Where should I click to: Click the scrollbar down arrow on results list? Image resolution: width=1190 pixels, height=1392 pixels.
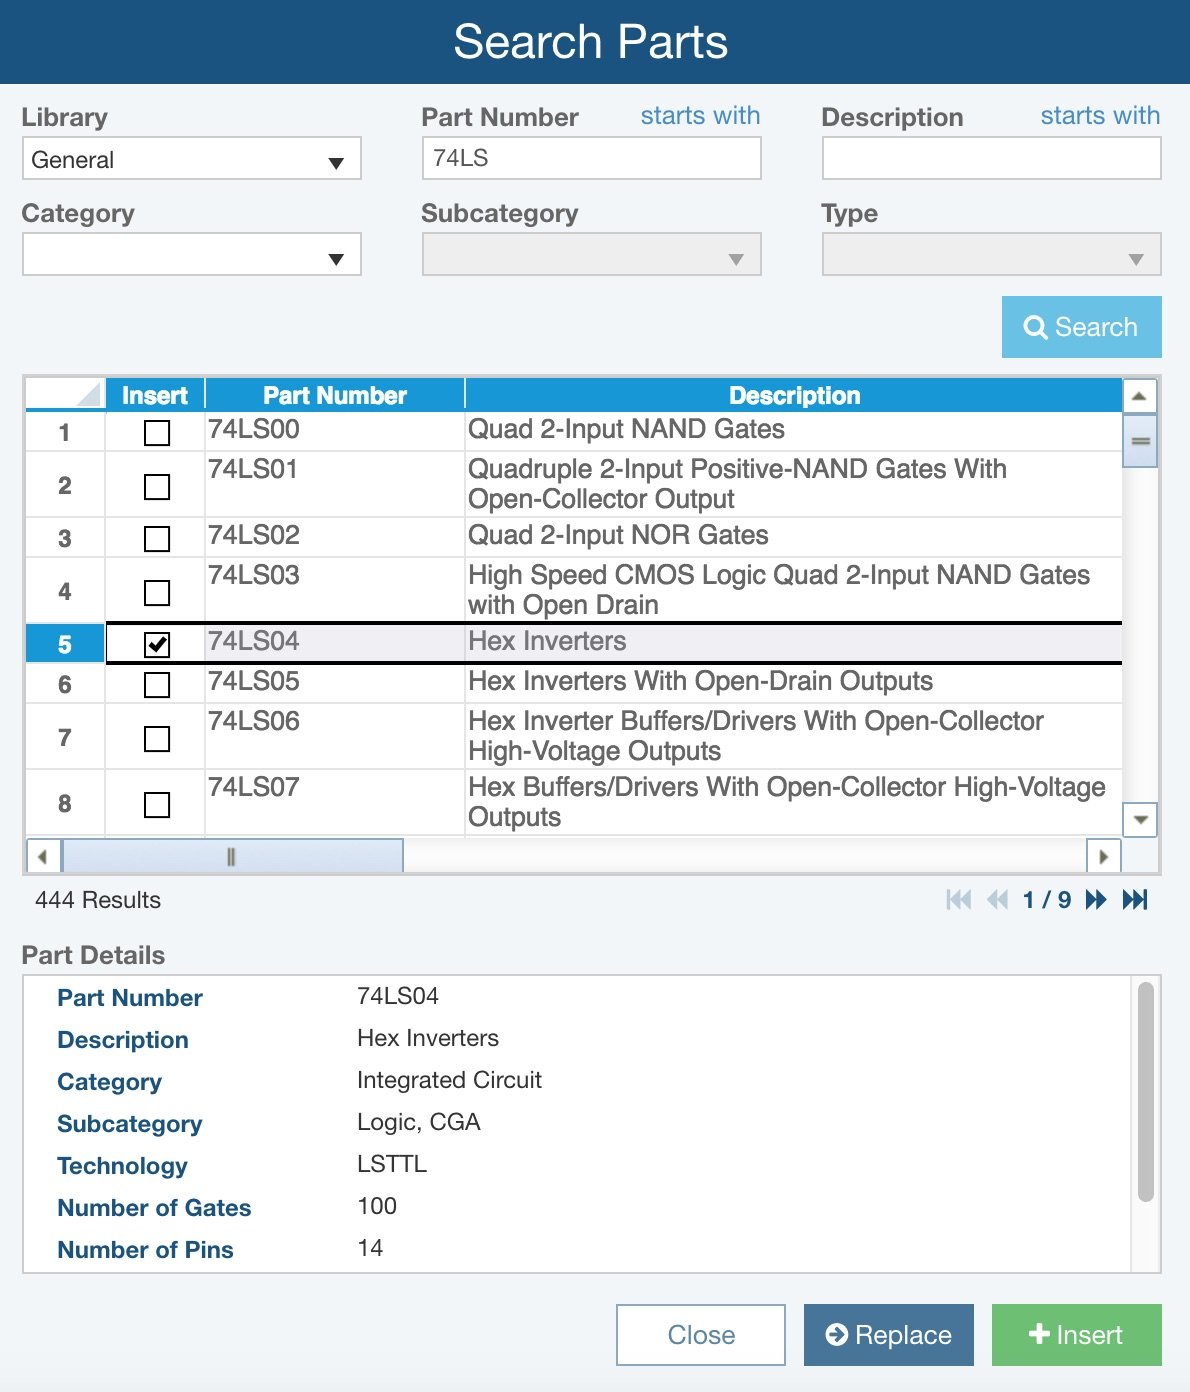[1139, 820]
